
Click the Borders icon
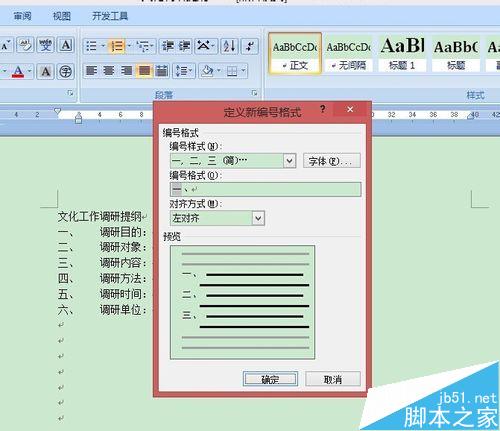pos(232,71)
